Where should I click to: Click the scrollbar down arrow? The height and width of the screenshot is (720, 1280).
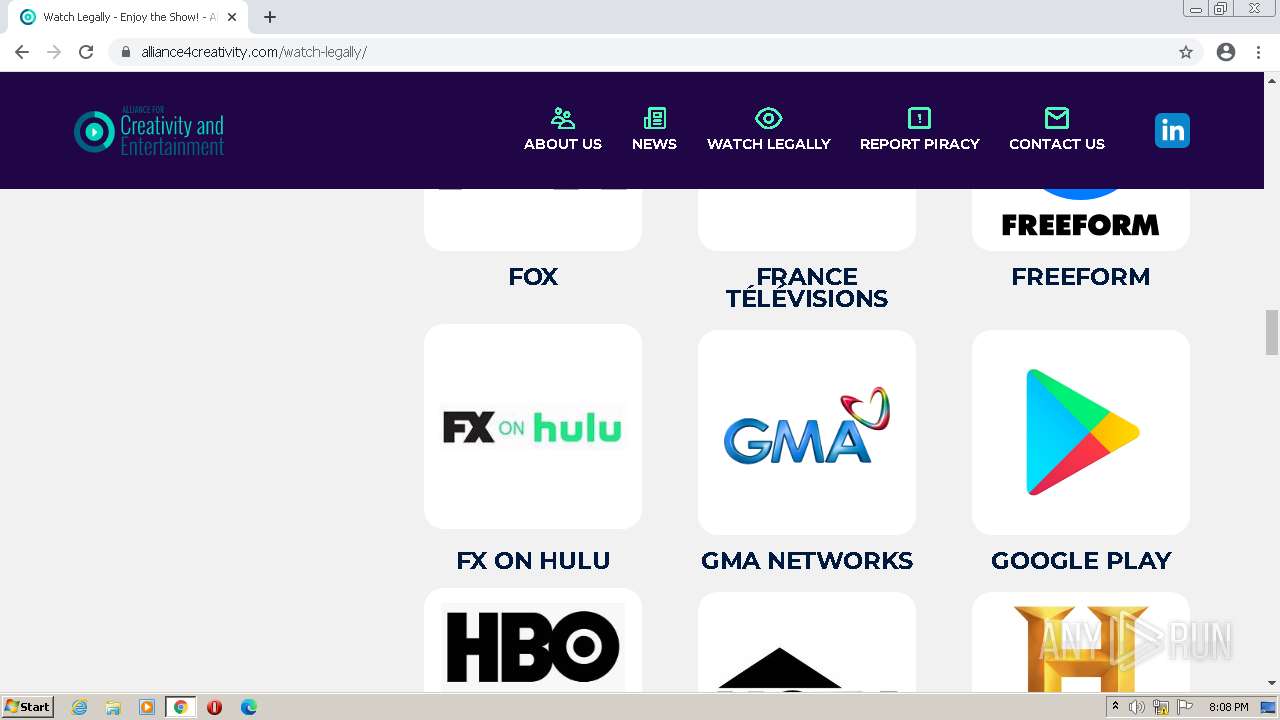click(1272, 683)
